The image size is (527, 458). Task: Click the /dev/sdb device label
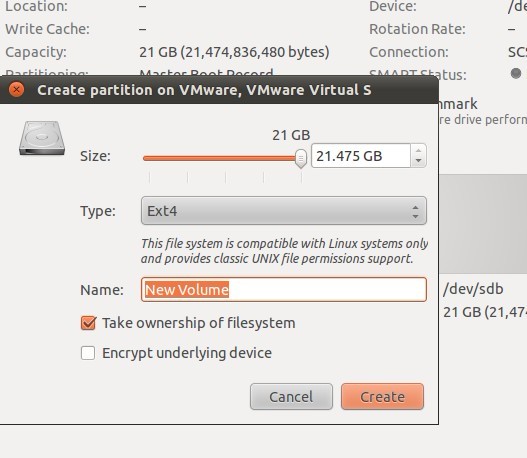473,289
